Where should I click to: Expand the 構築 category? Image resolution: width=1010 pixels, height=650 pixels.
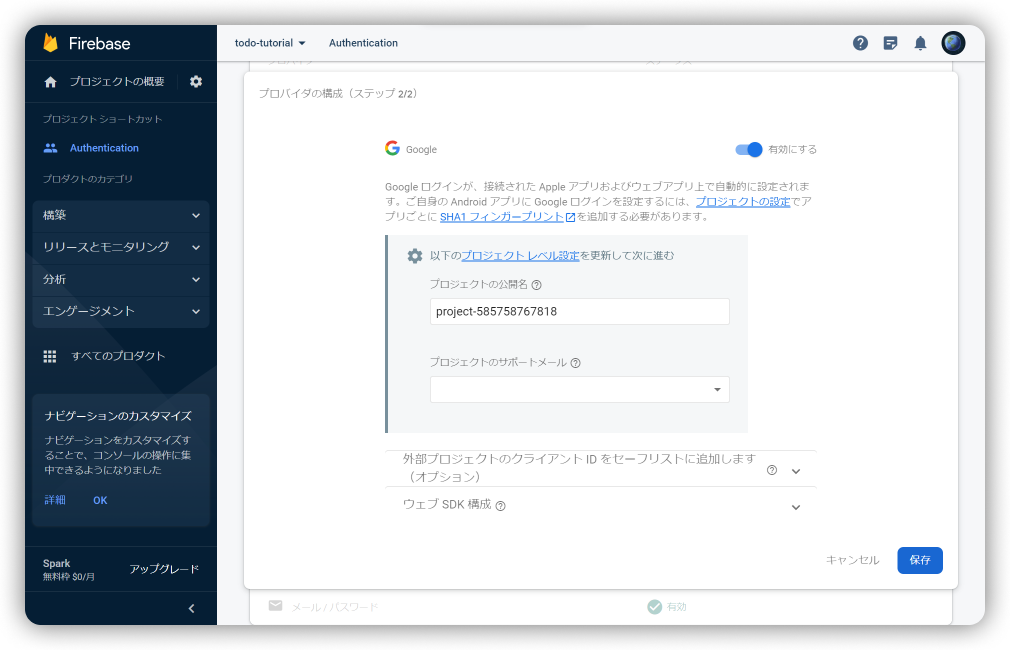121,215
